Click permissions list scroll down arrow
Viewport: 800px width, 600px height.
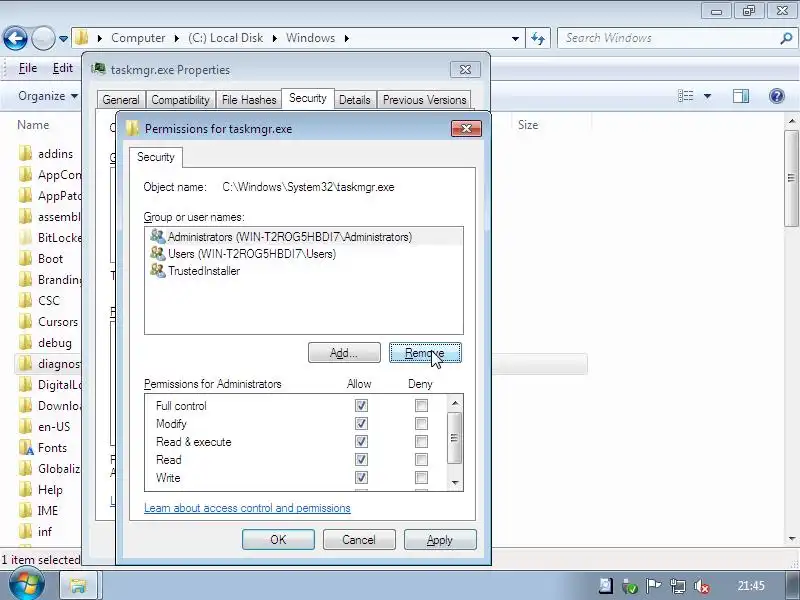coord(455,483)
